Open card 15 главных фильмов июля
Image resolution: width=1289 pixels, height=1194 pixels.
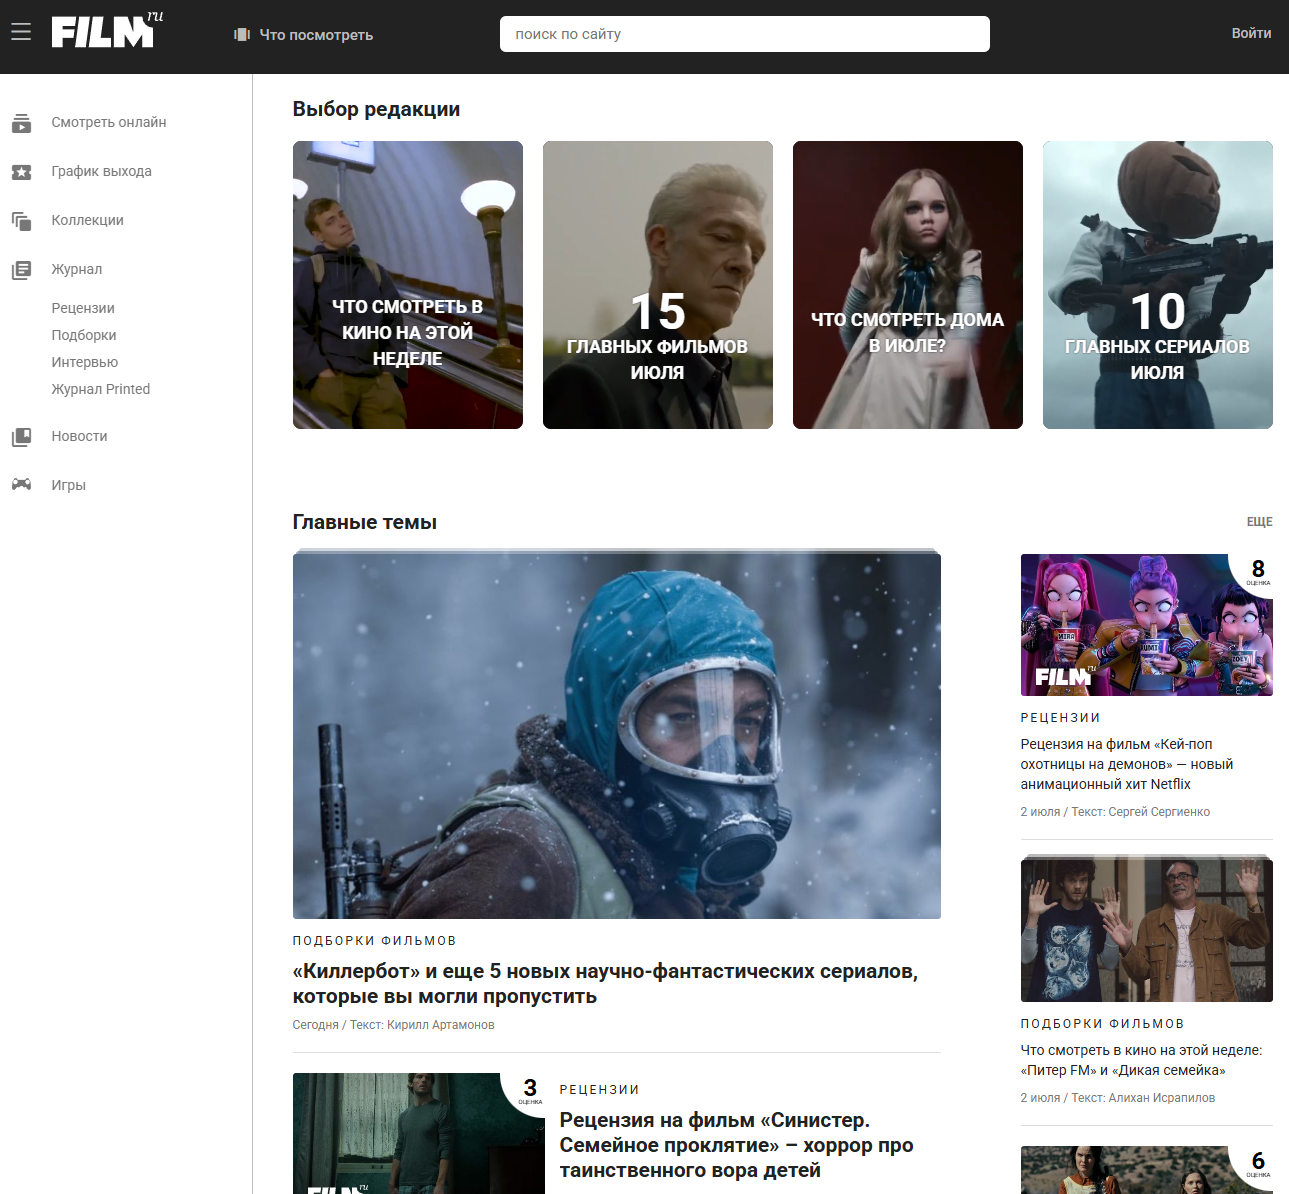(x=658, y=285)
